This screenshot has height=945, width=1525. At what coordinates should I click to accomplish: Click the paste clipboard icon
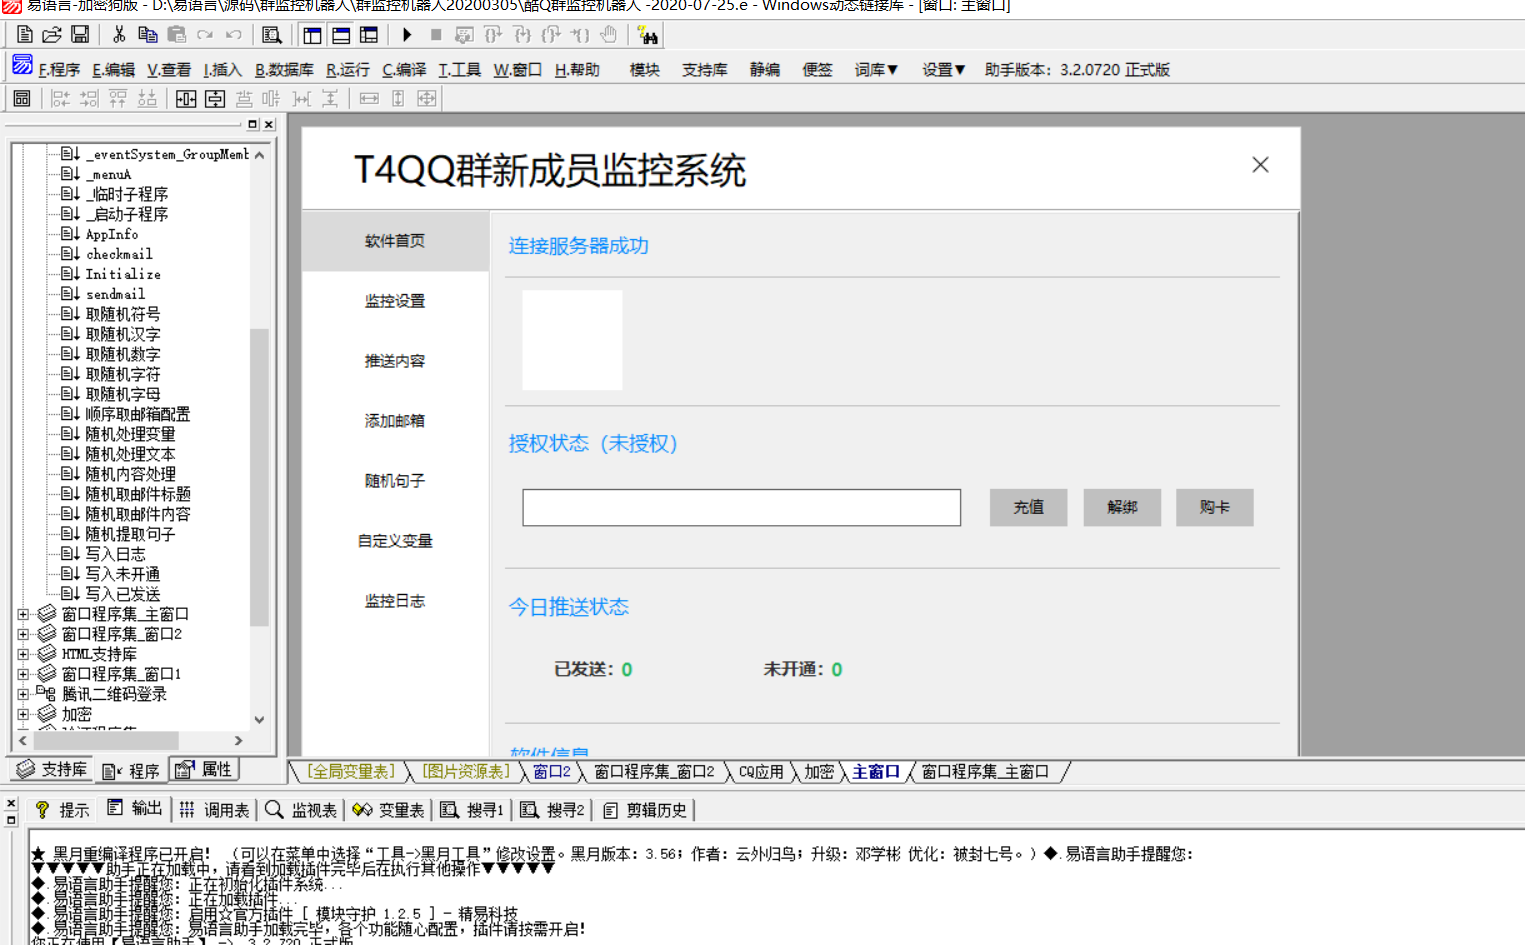pos(177,35)
